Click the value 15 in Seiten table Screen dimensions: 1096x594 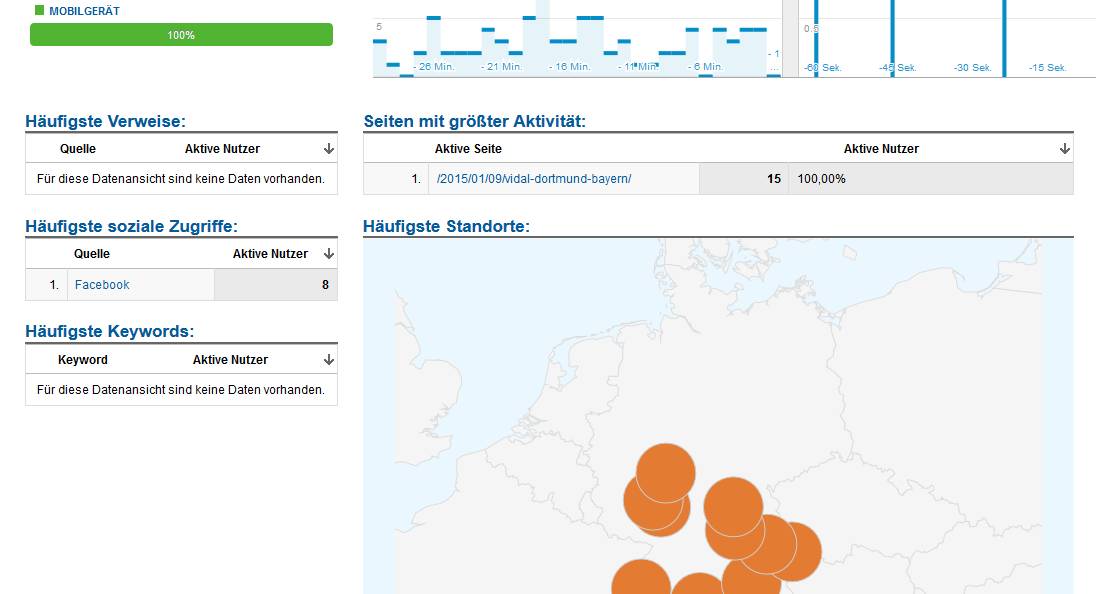click(x=774, y=179)
